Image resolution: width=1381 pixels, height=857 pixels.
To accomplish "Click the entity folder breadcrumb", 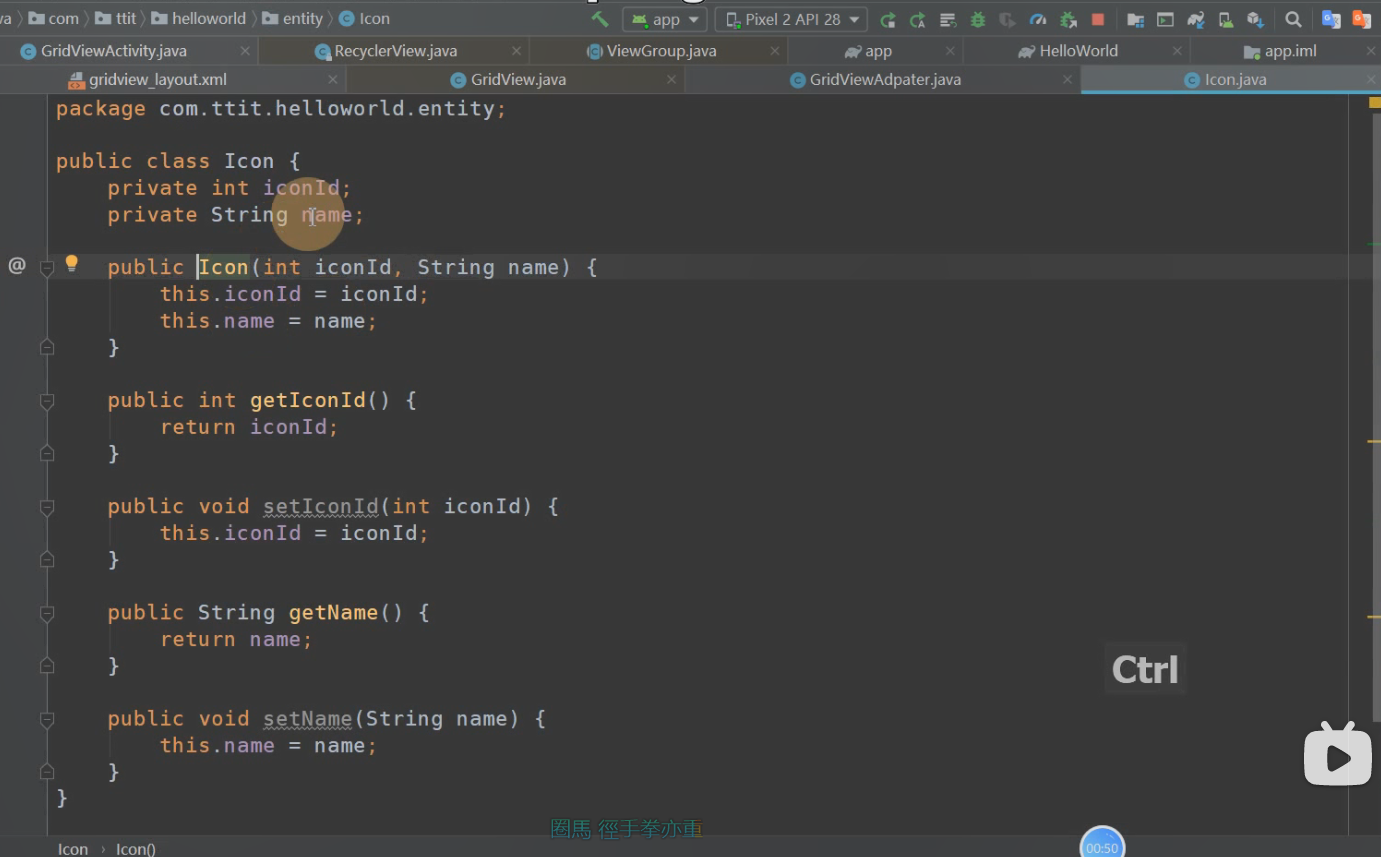I will click(x=292, y=18).
